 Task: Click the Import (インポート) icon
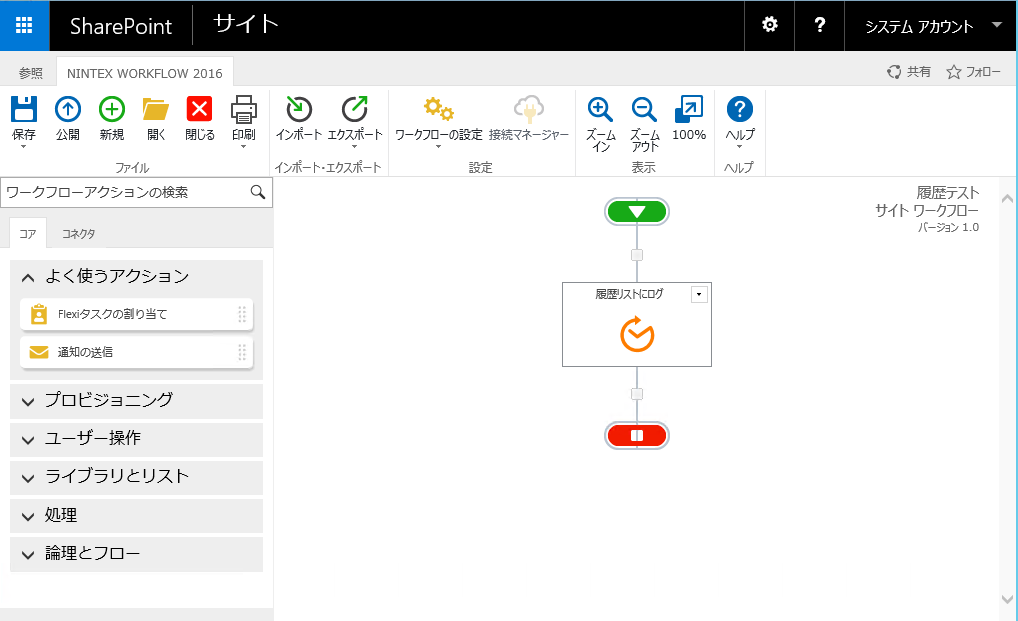pyautogui.click(x=298, y=110)
